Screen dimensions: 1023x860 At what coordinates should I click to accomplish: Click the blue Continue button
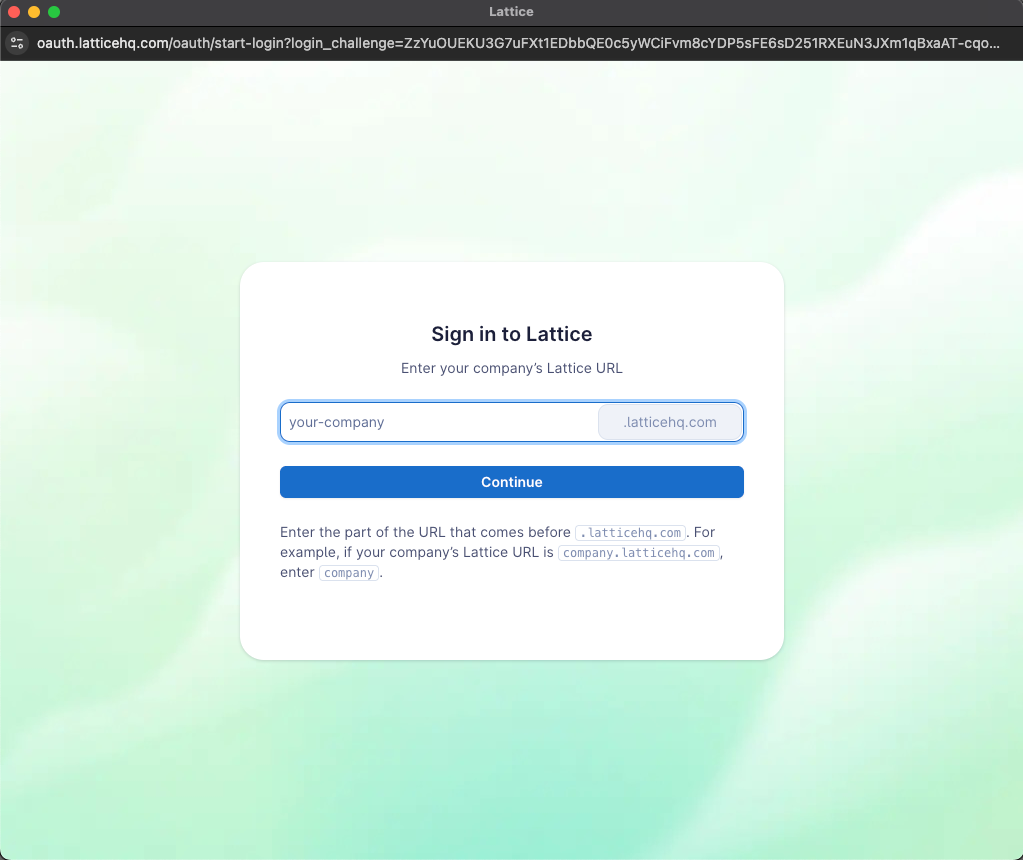pyautogui.click(x=512, y=482)
